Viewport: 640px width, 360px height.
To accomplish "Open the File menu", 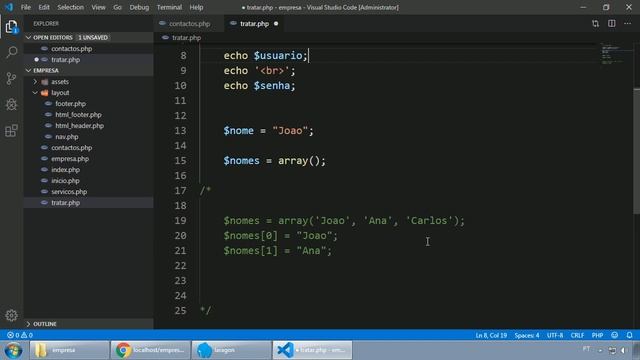I will point(26,7).
